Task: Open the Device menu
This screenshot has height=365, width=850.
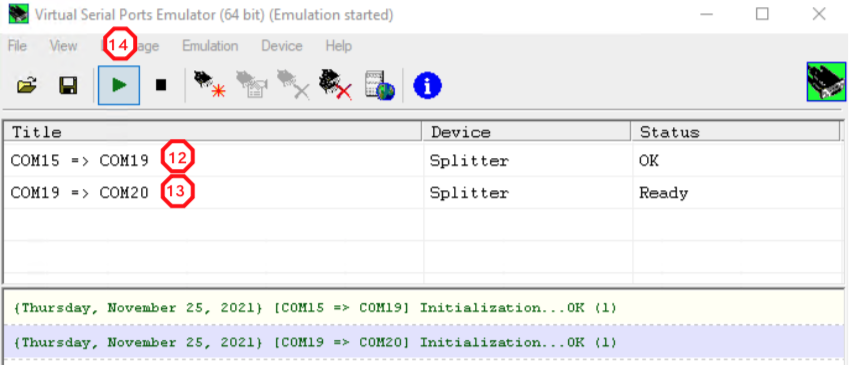Action: click(282, 46)
